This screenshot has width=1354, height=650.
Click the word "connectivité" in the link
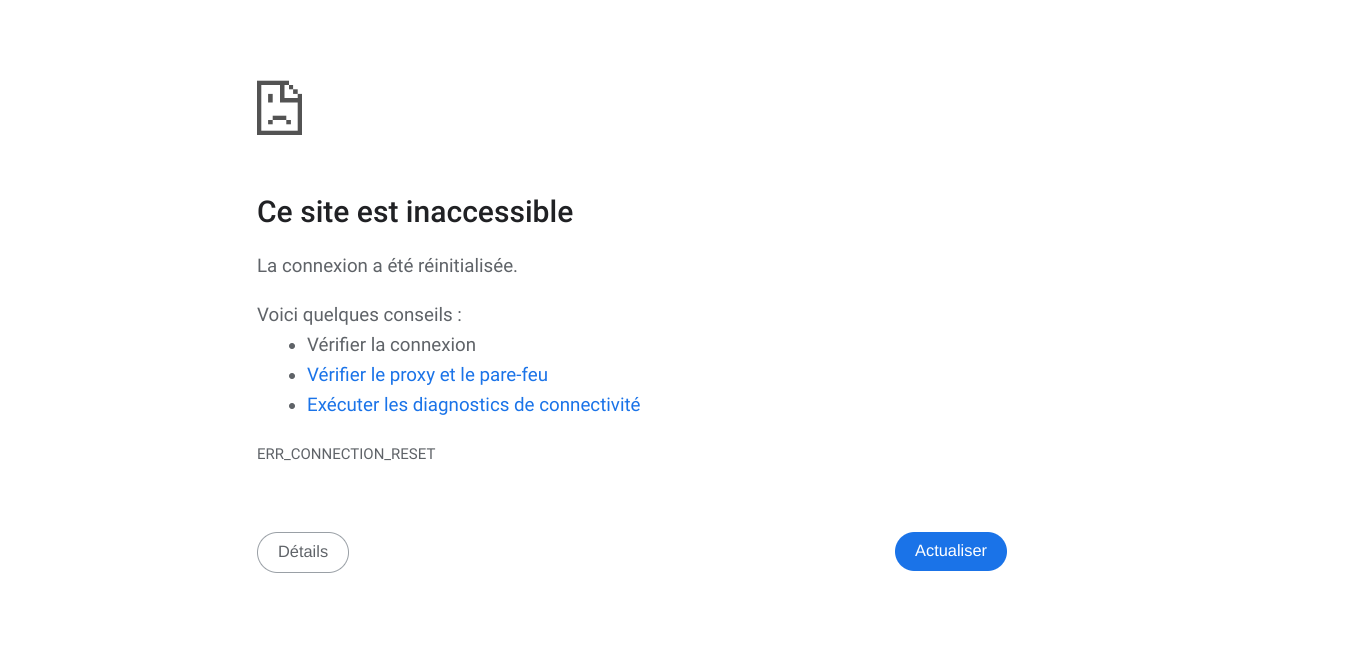coord(589,405)
